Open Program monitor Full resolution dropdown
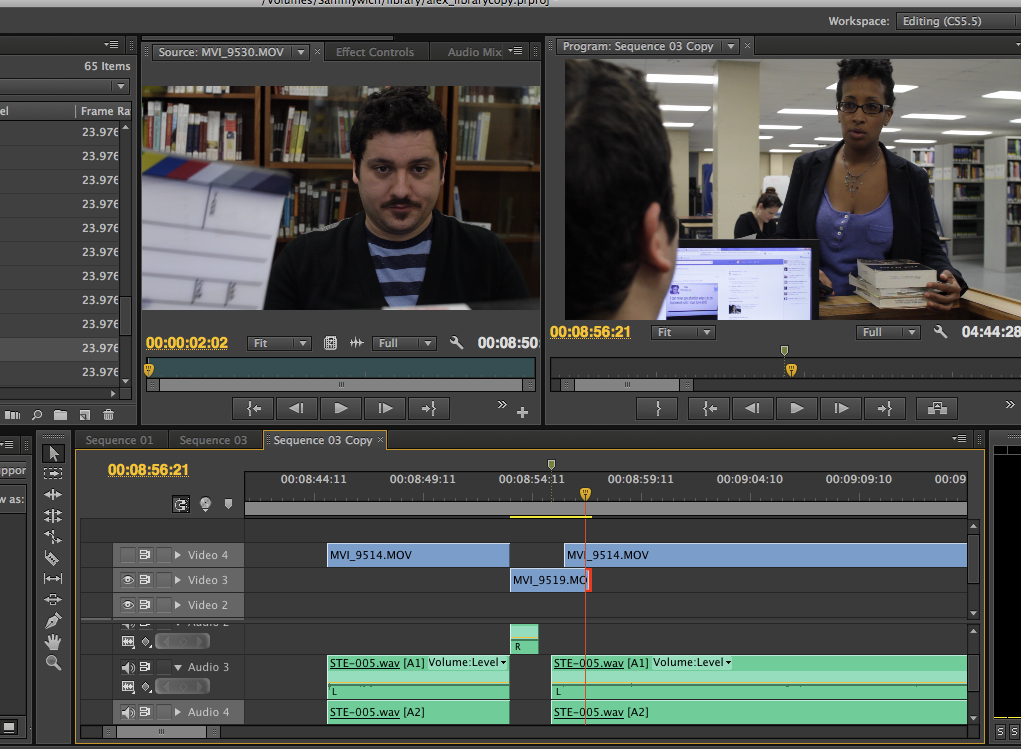This screenshot has width=1021, height=749. tap(888, 332)
